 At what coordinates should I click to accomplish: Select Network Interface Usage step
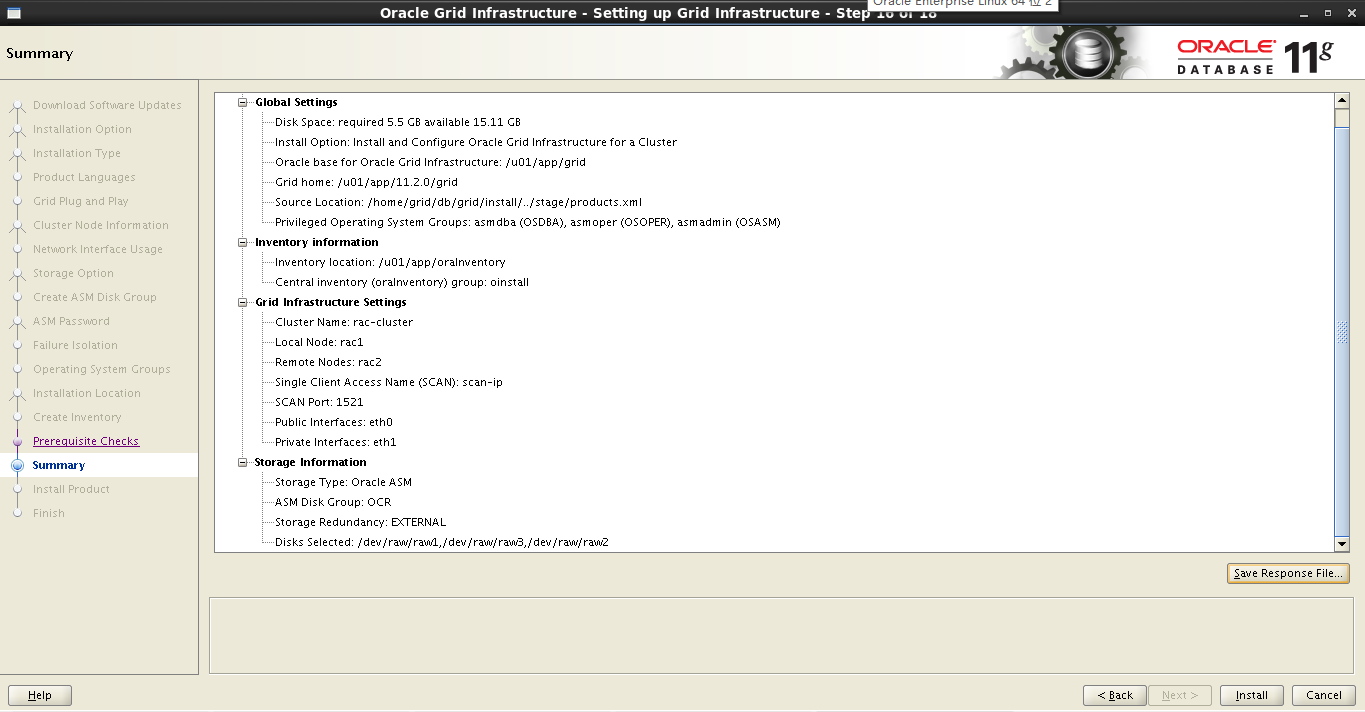coord(98,249)
